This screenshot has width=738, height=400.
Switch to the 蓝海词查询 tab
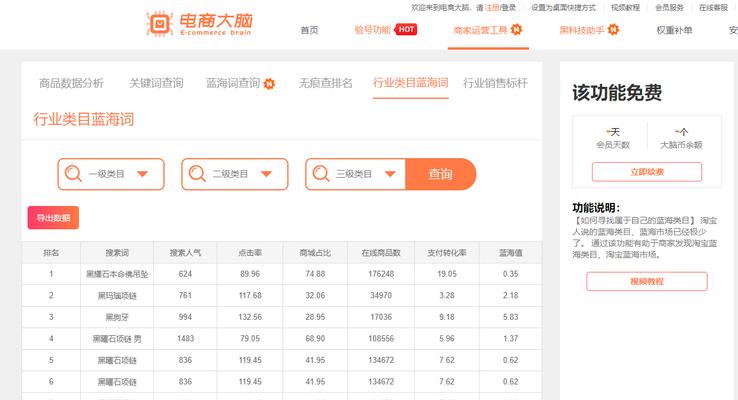click(x=233, y=83)
